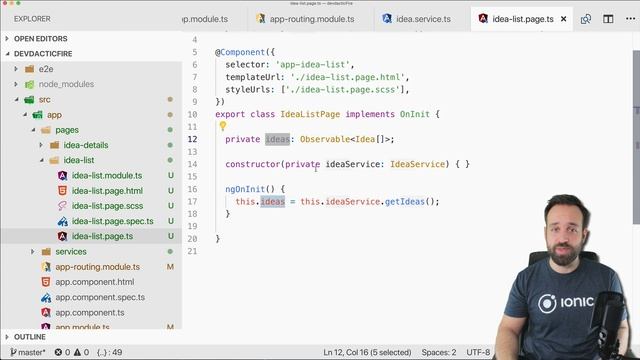Click the EXPLORER panel title
Image resolution: width=640 pixels, height=360 pixels.
coord(32,19)
